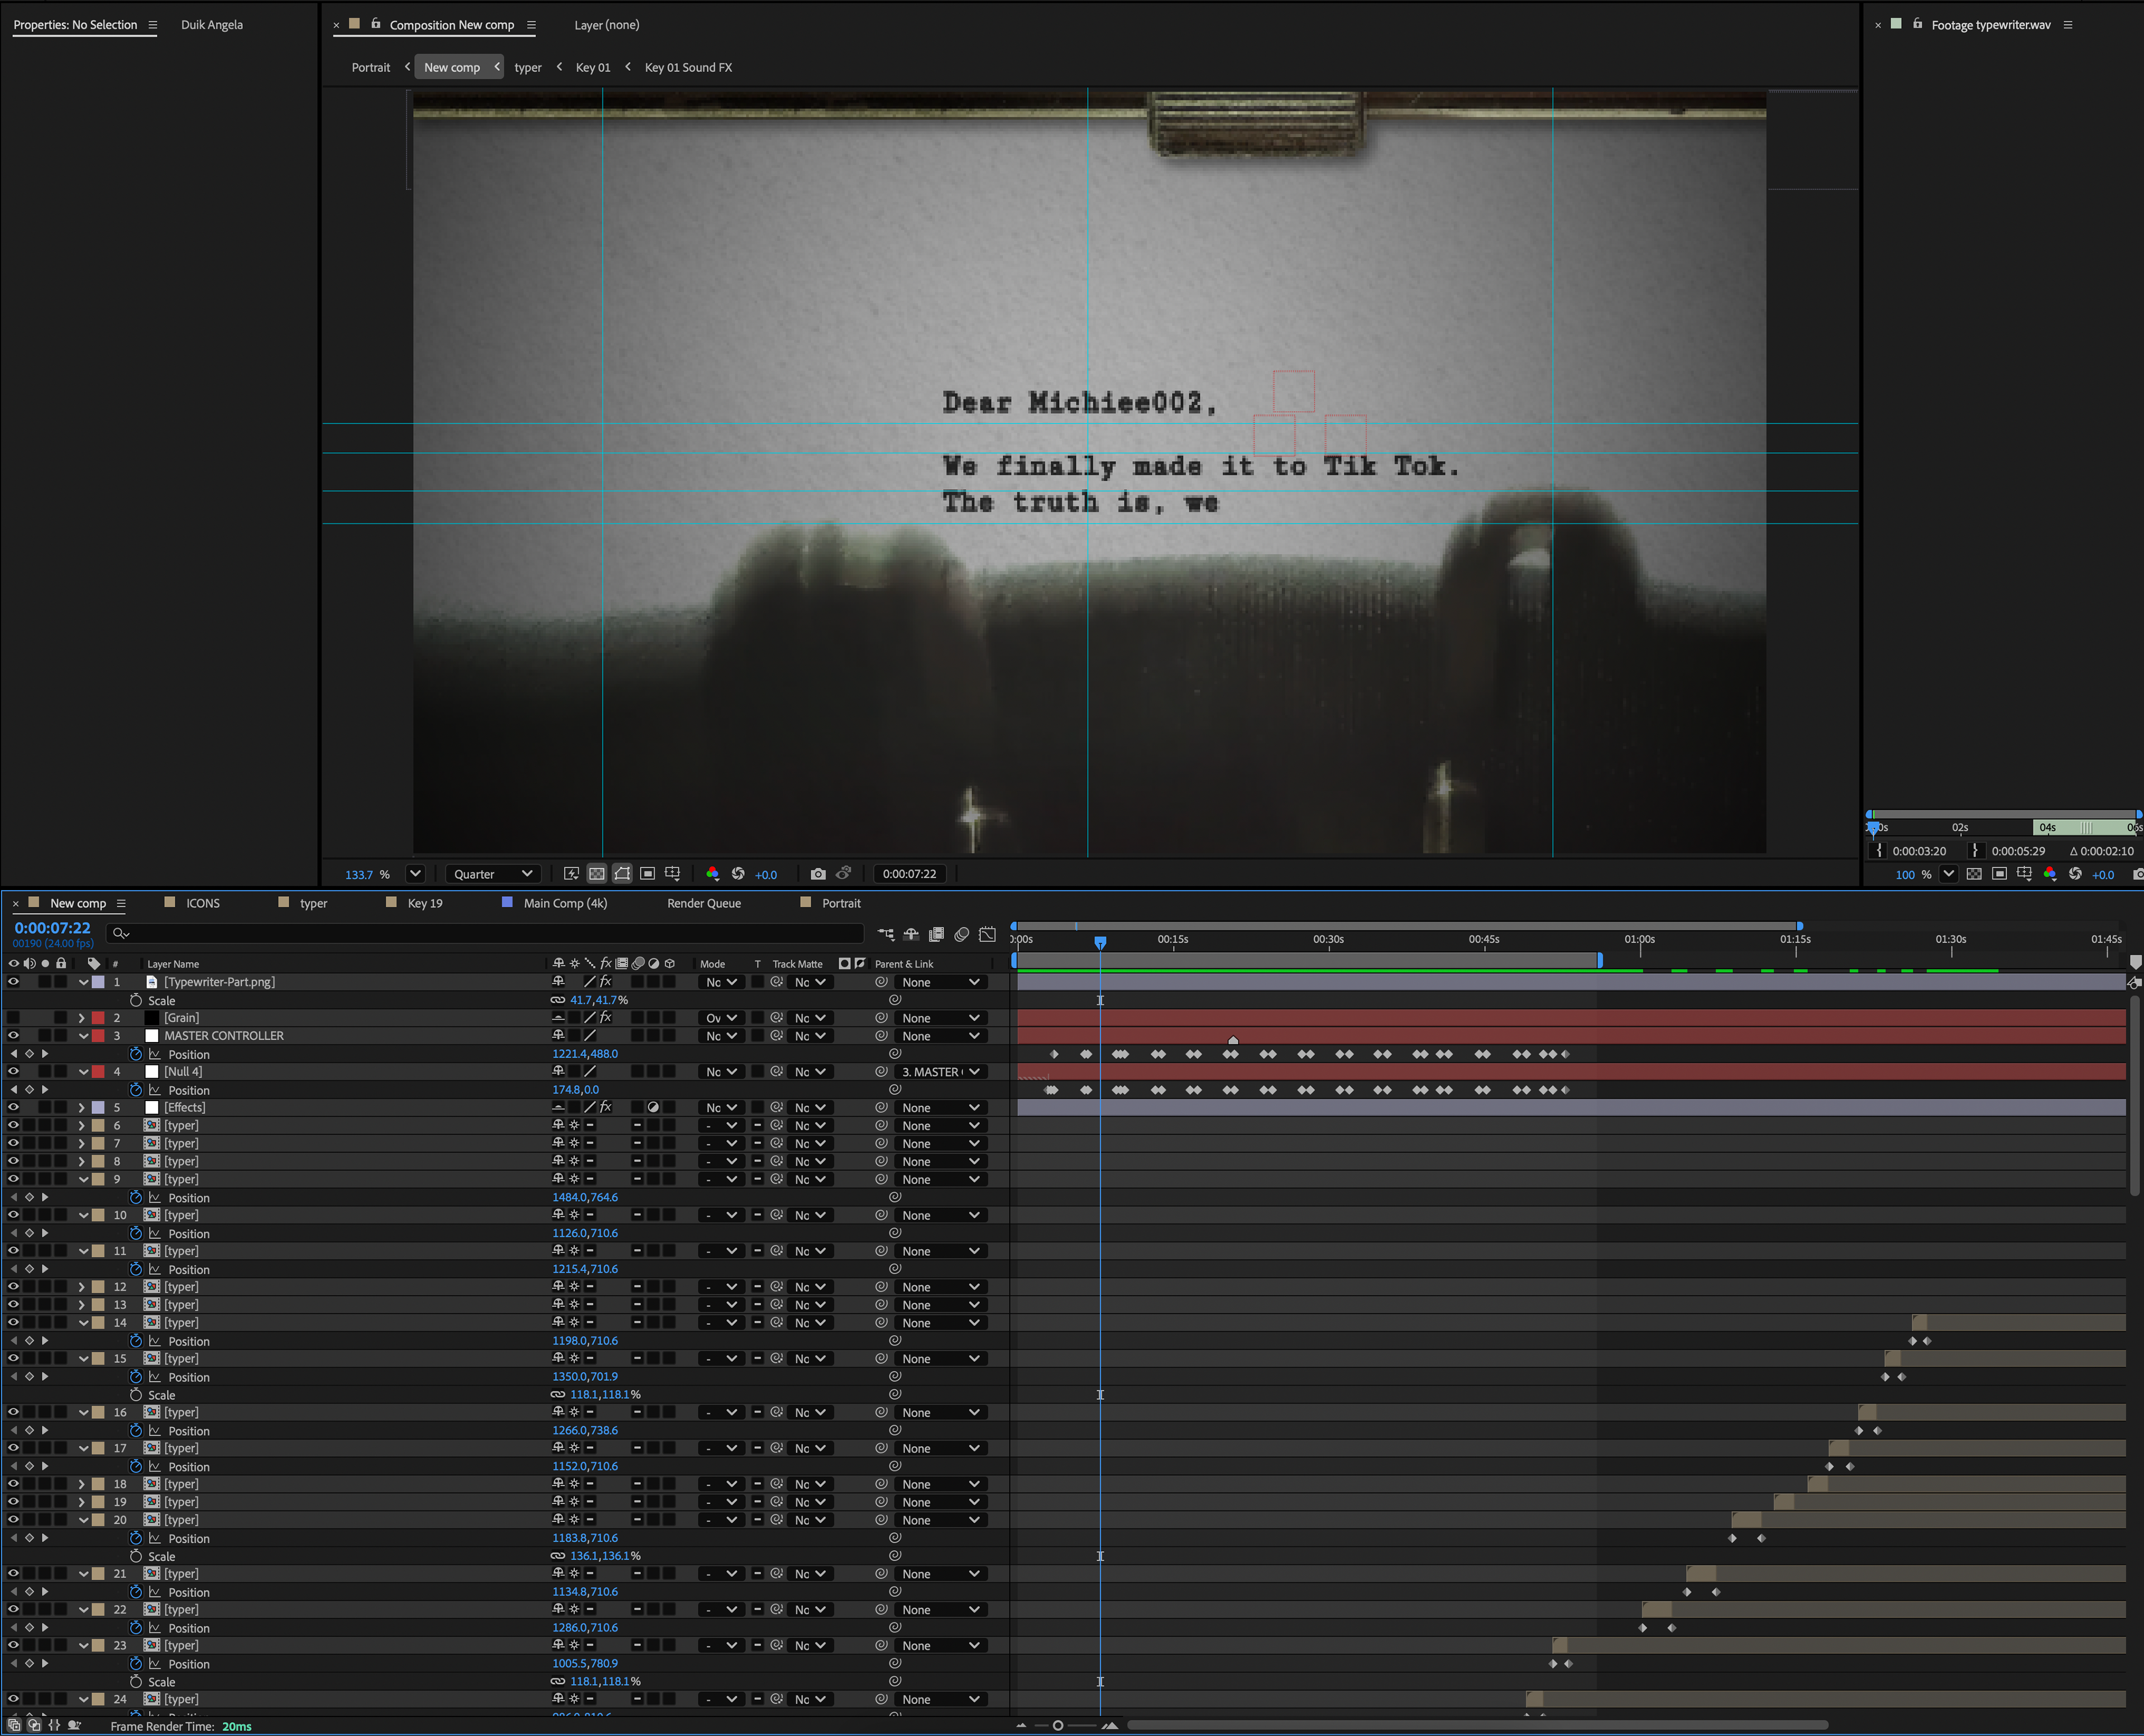Click the Region of Interest icon
2144x1736 pixels.
tap(647, 874)
